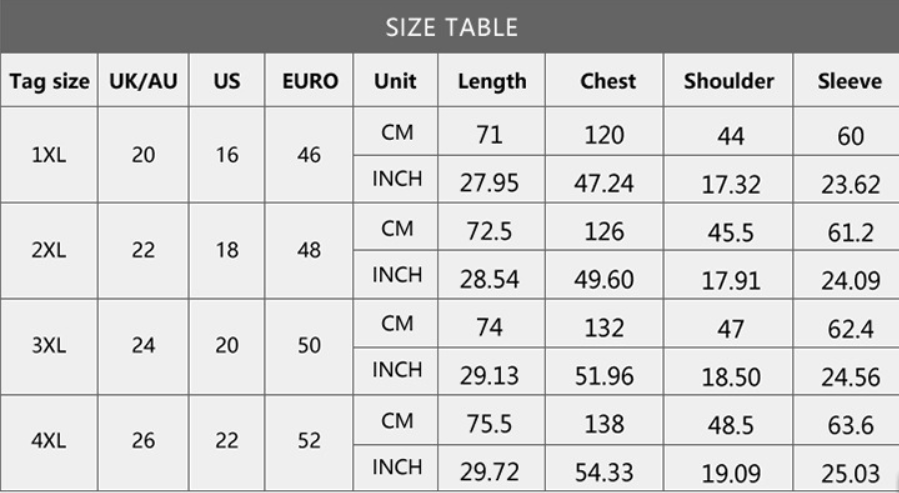Screen dimensions: 899x493
Task: Select the Sleeve column header
Action: 849,82
